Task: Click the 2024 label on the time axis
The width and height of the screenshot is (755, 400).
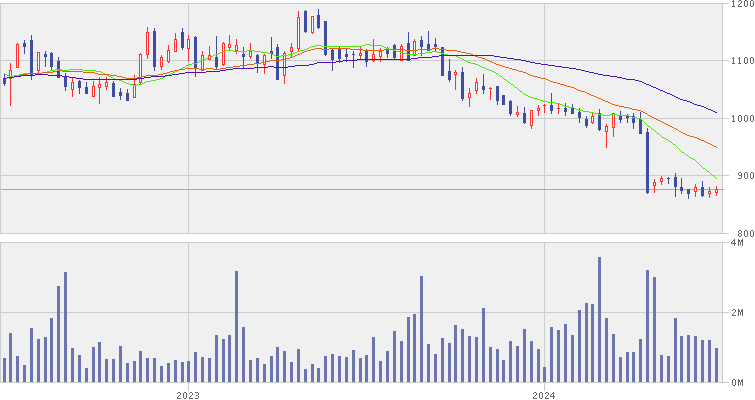Action: 543,394
